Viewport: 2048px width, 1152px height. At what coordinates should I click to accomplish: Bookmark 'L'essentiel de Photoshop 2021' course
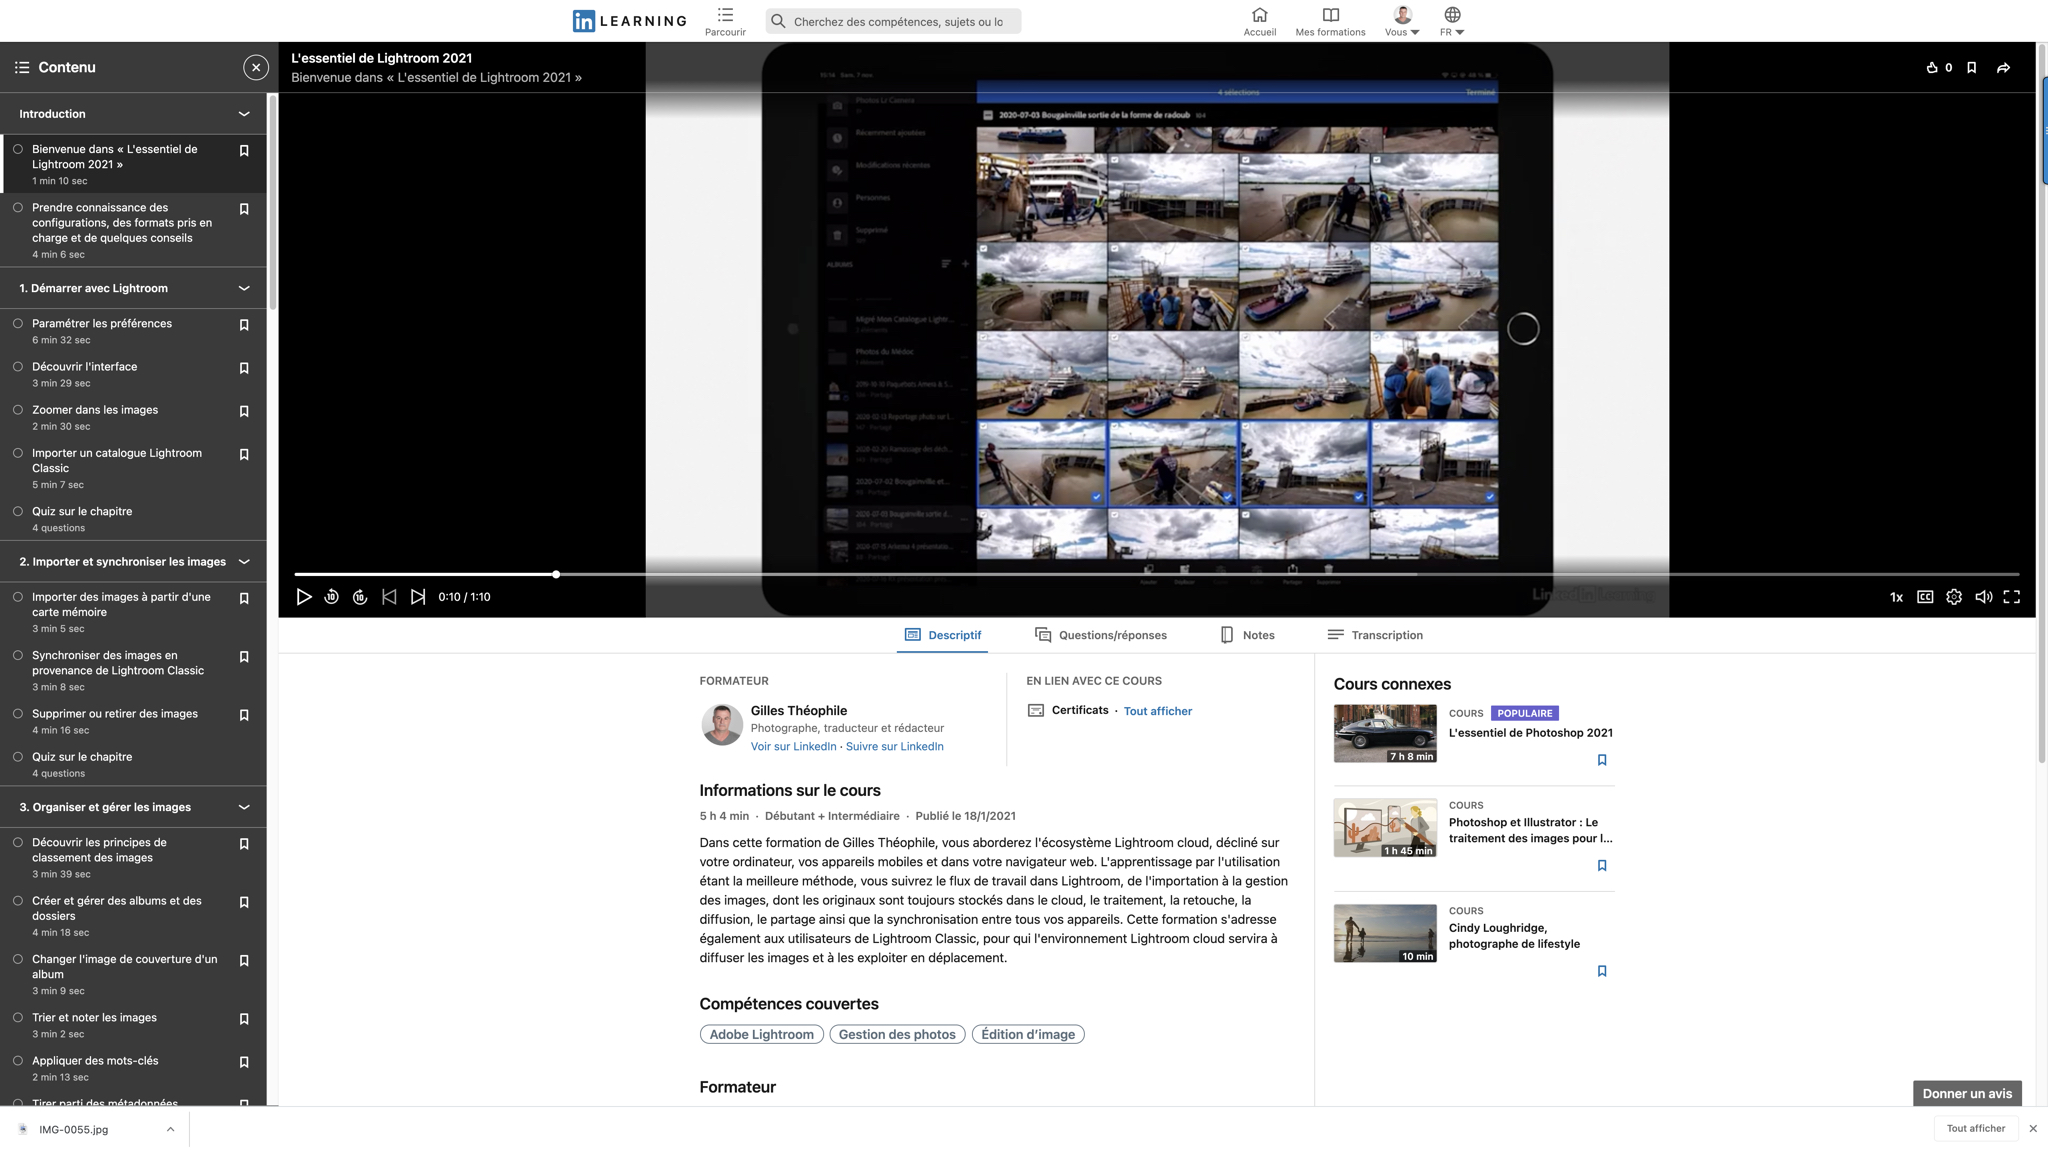coord(1602,760)
